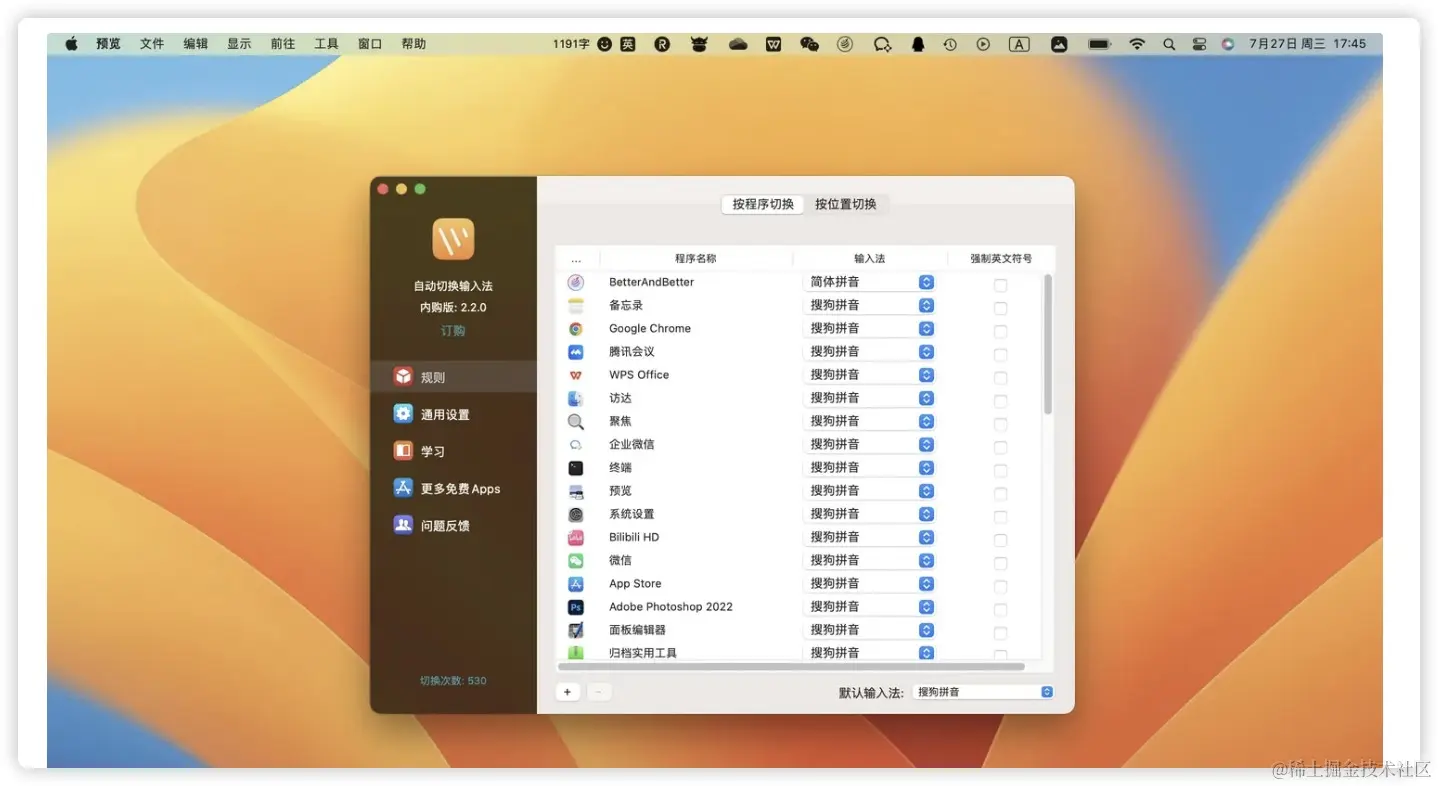Open the 显示 menu
Image resolution: width=1438 pixels, height=786 pixels.
[x=239, y=44]
